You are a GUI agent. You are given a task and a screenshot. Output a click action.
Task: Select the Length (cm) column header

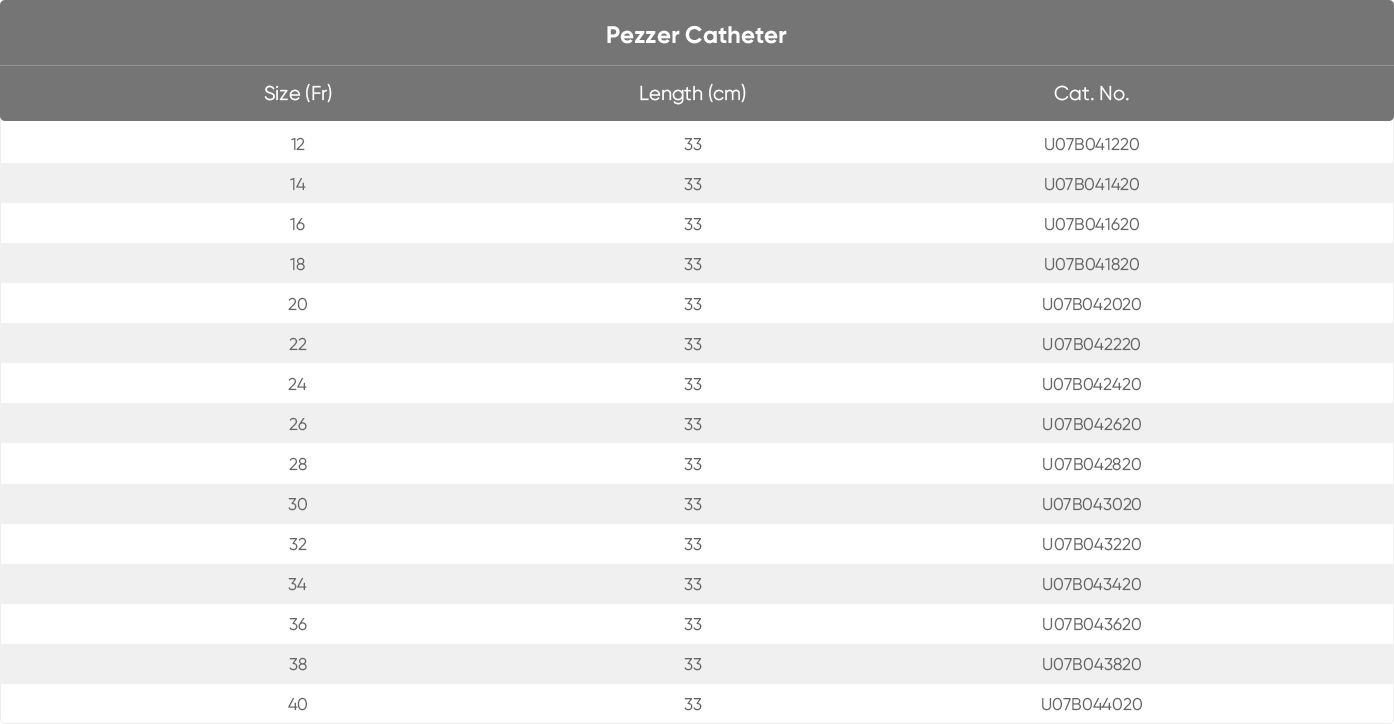pyautogui.click(x=692, y=93)
